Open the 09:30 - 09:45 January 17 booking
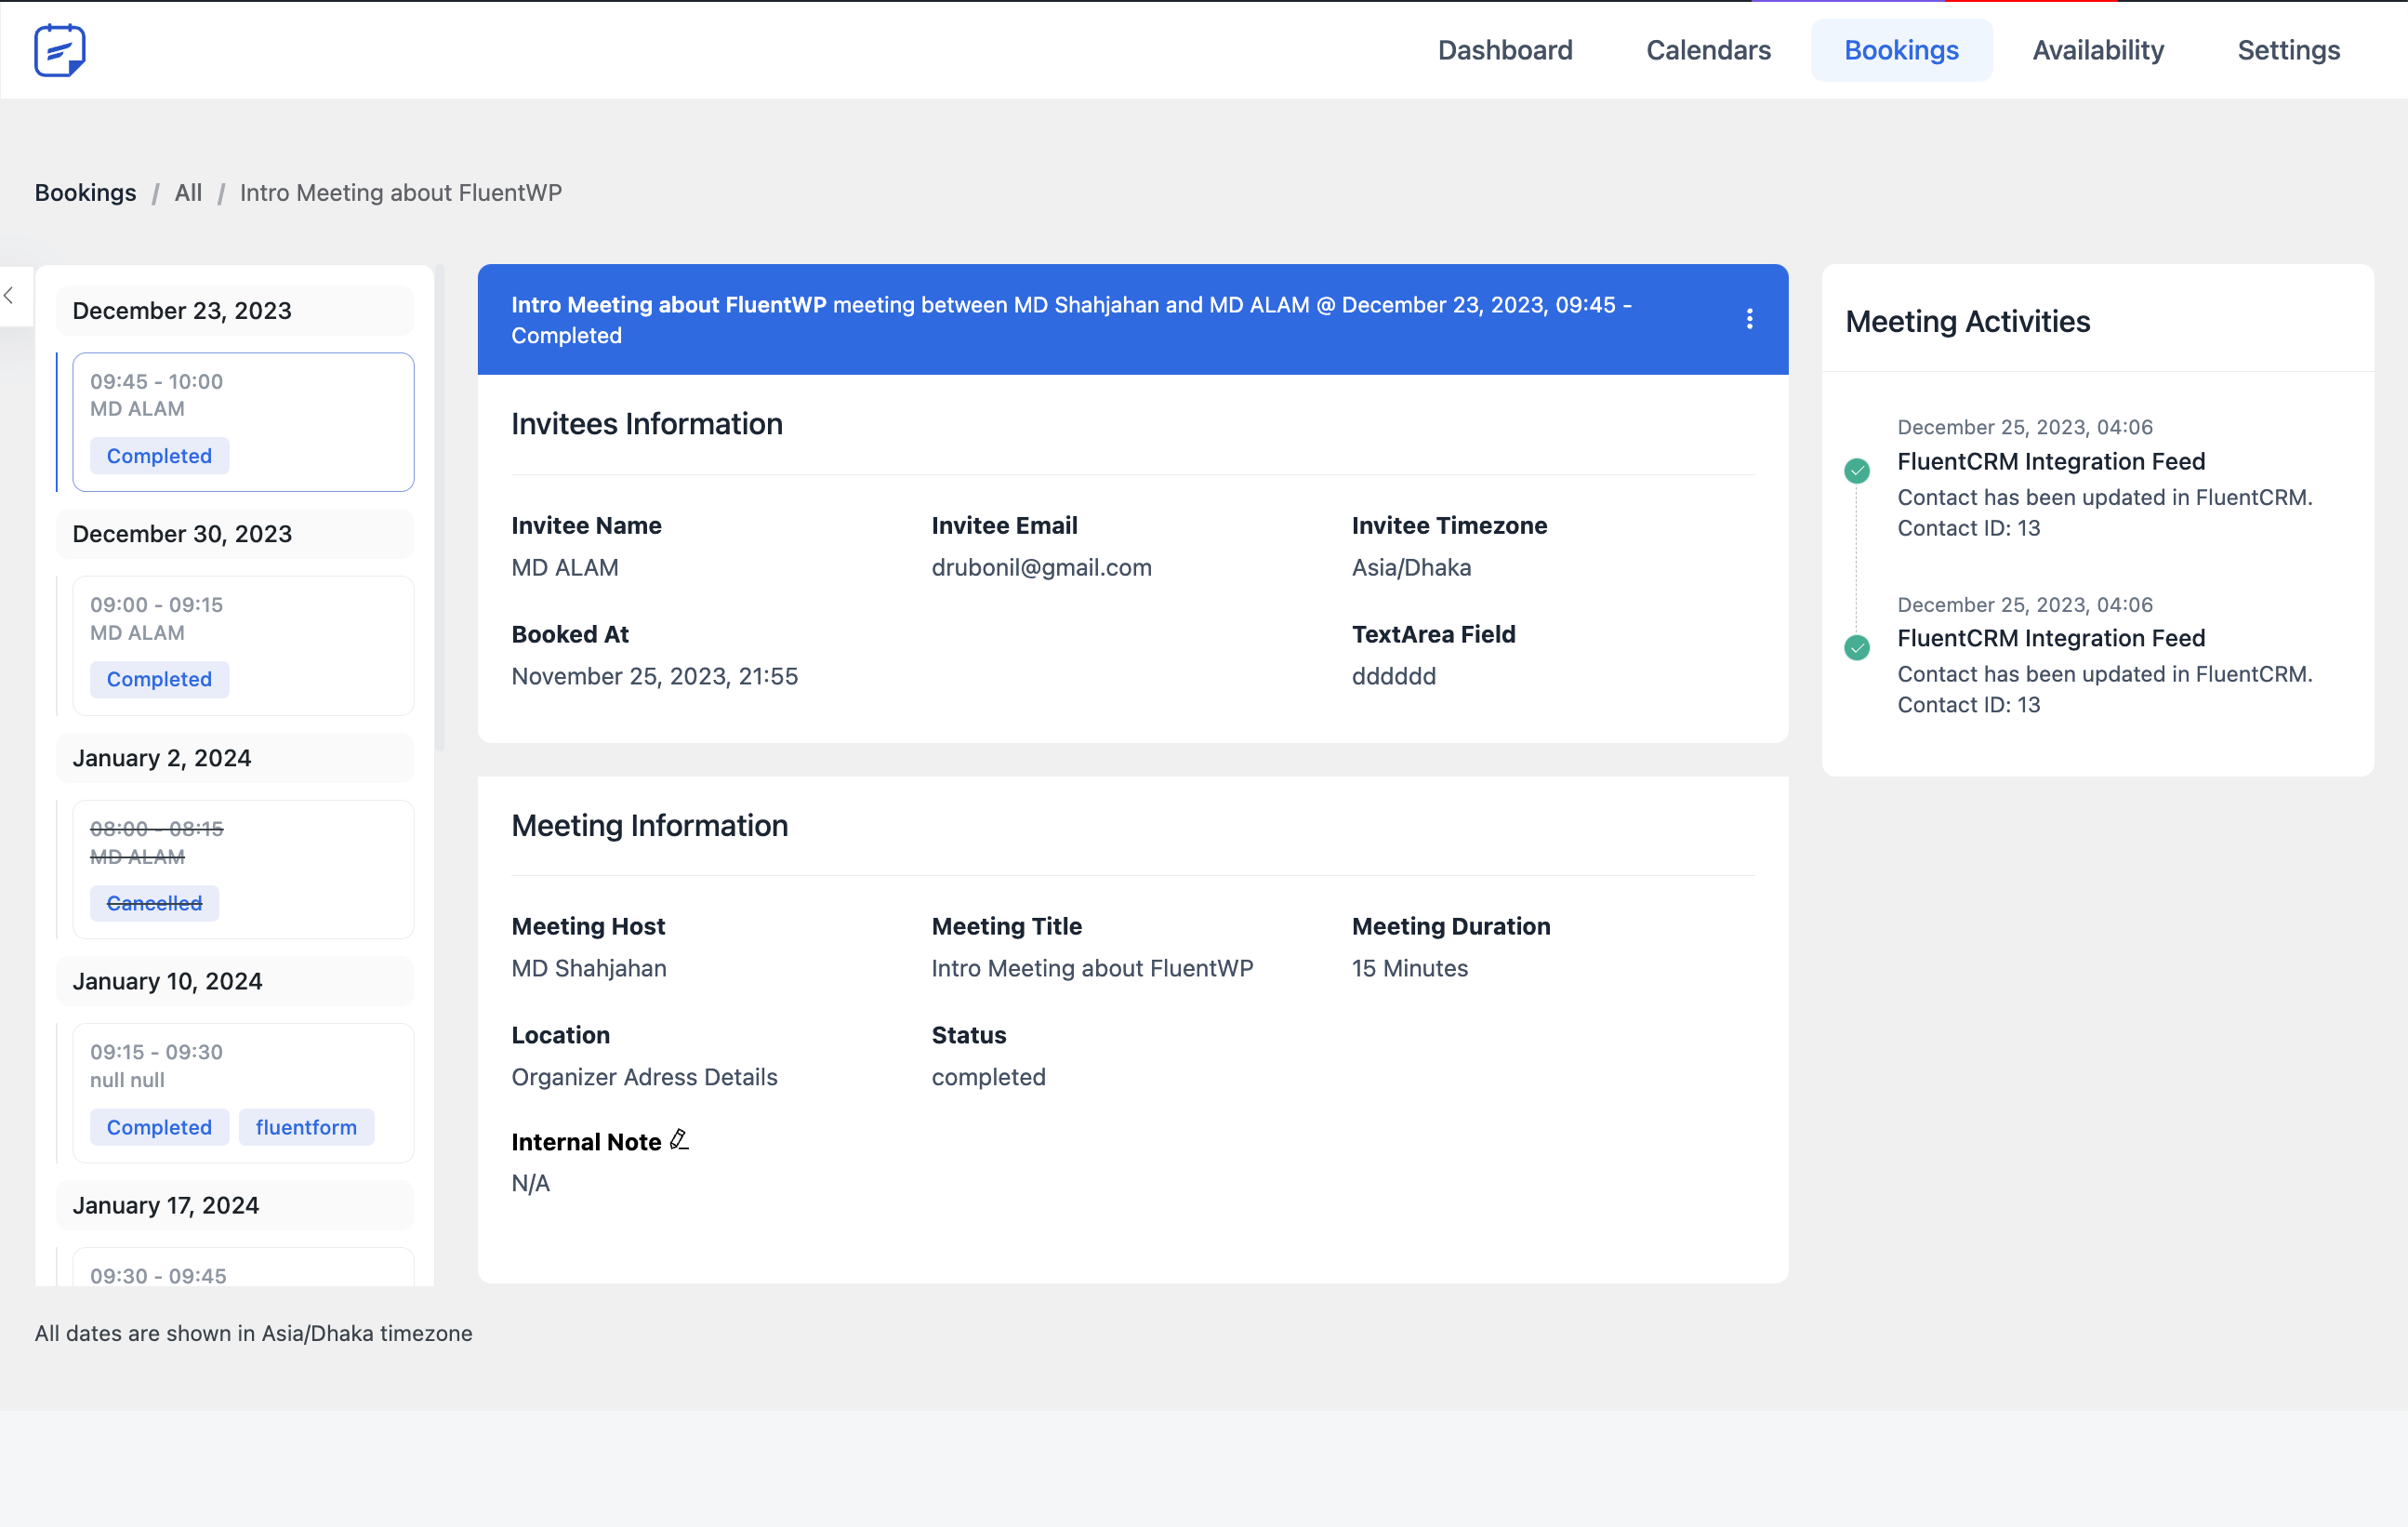Viewport: 2408px width, 1527px height. click(x=243, y=1267)
